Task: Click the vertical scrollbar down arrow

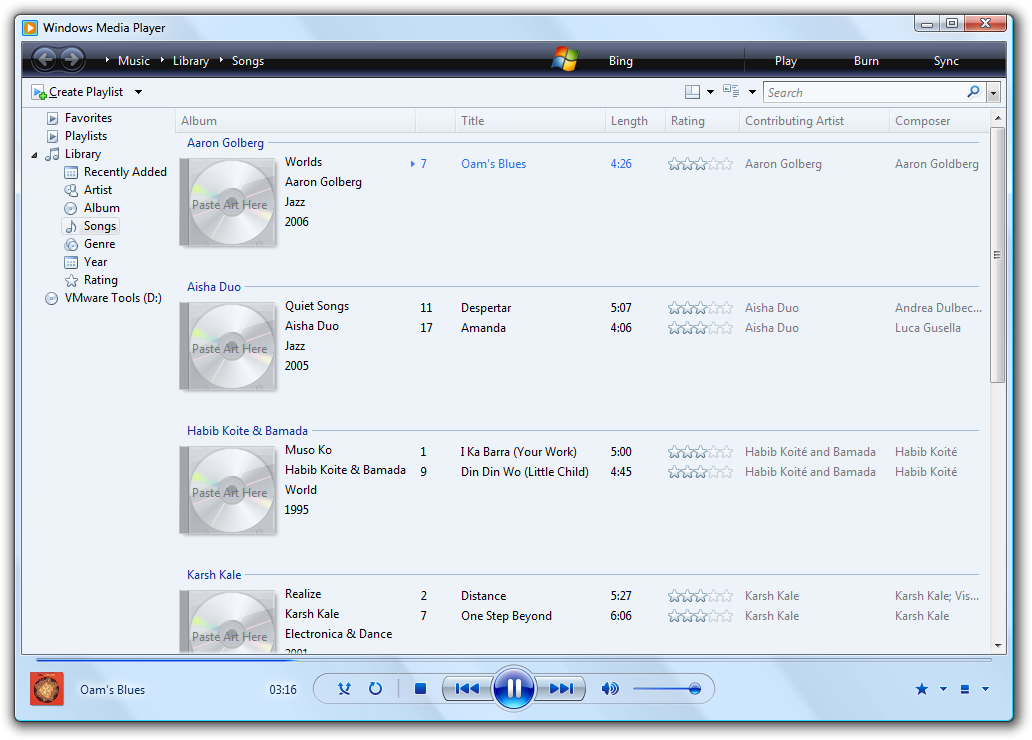Action: coord(998,646)
